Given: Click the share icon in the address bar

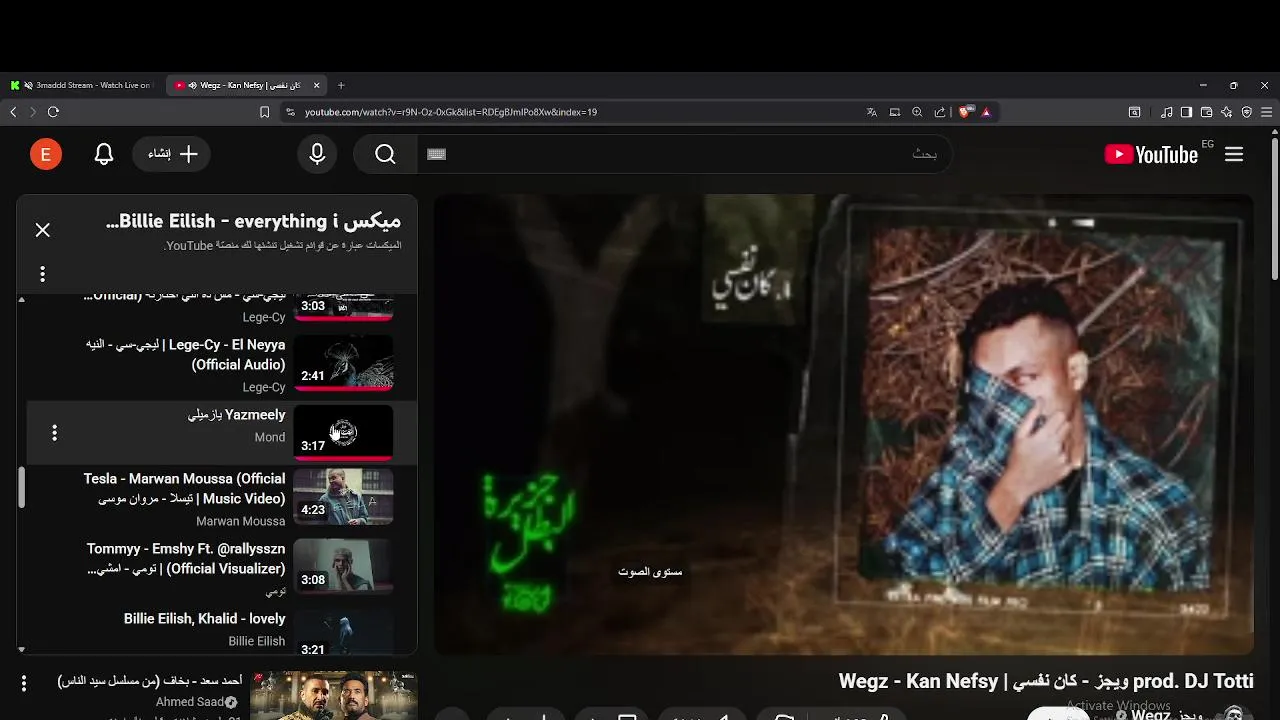Looking at the screenshot, I should 940,112.
